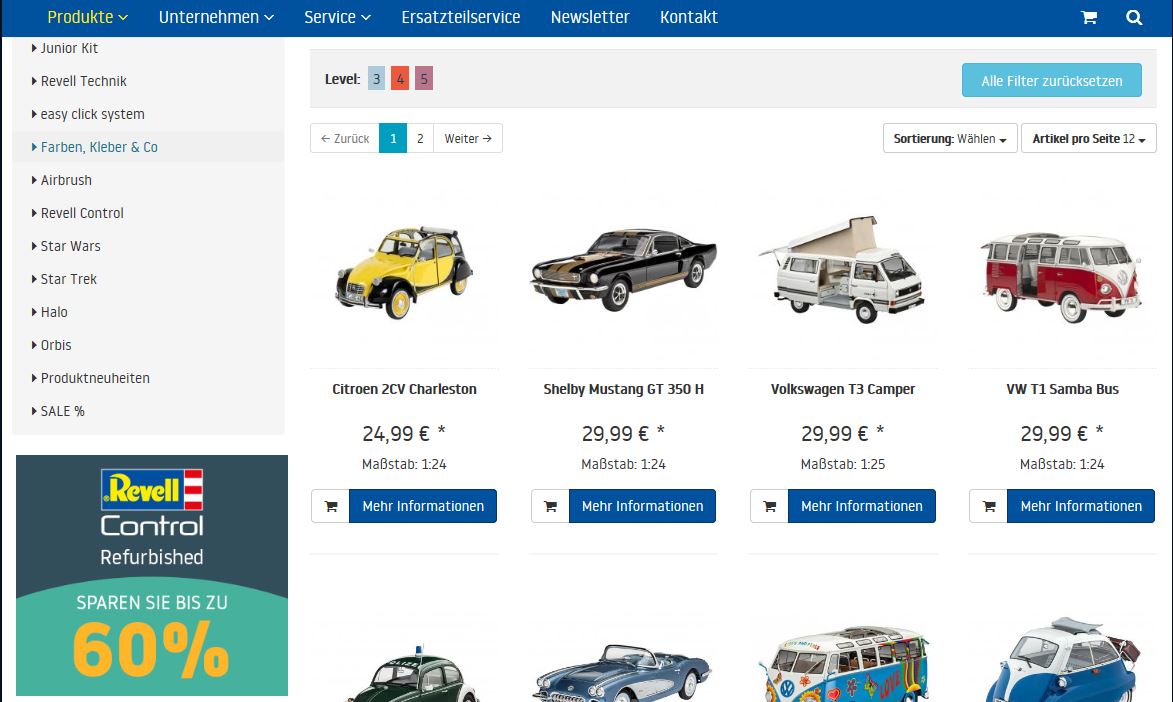
Task: Toggle the Level 3 filter
Action: coord(376,79)
